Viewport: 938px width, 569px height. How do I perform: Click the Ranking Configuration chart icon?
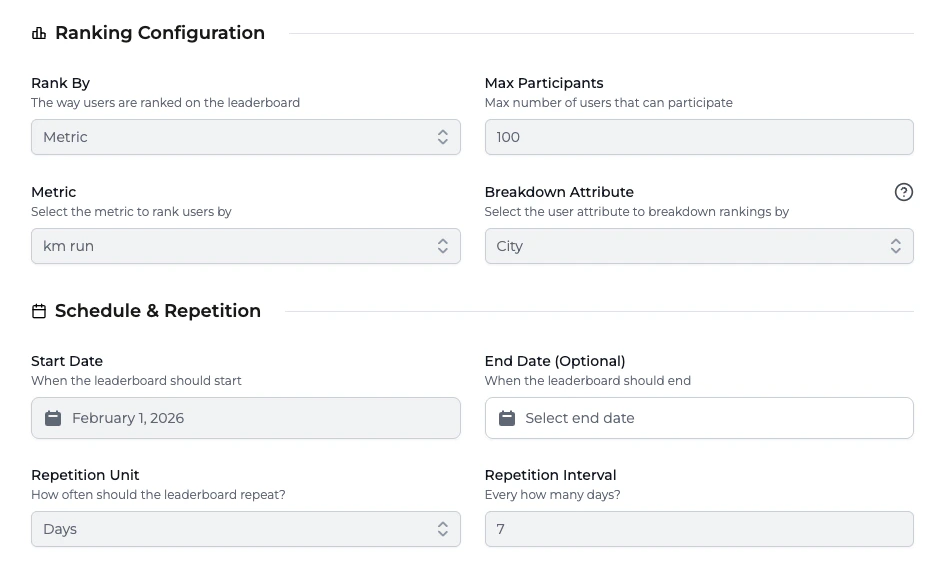pyautogui.click(x=39, y=33)
